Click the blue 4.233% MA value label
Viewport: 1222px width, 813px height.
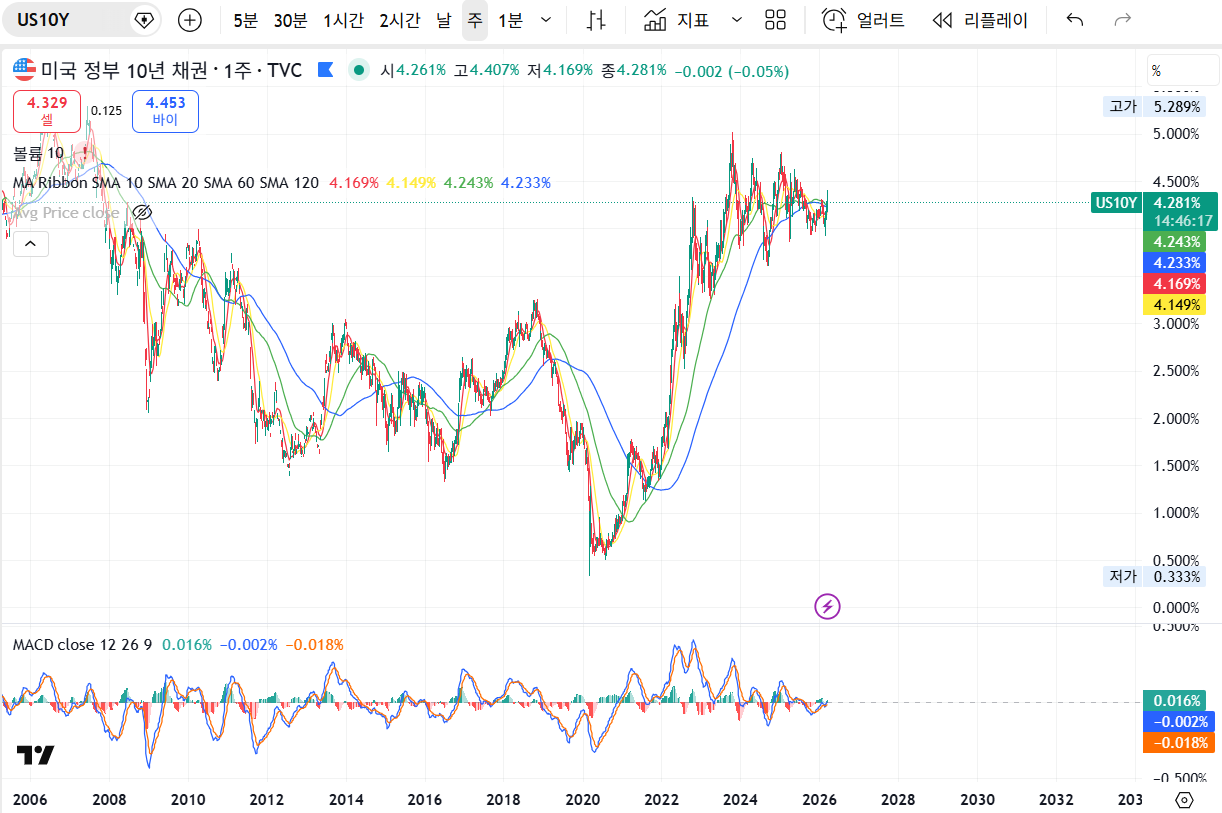pos(1175,263)
